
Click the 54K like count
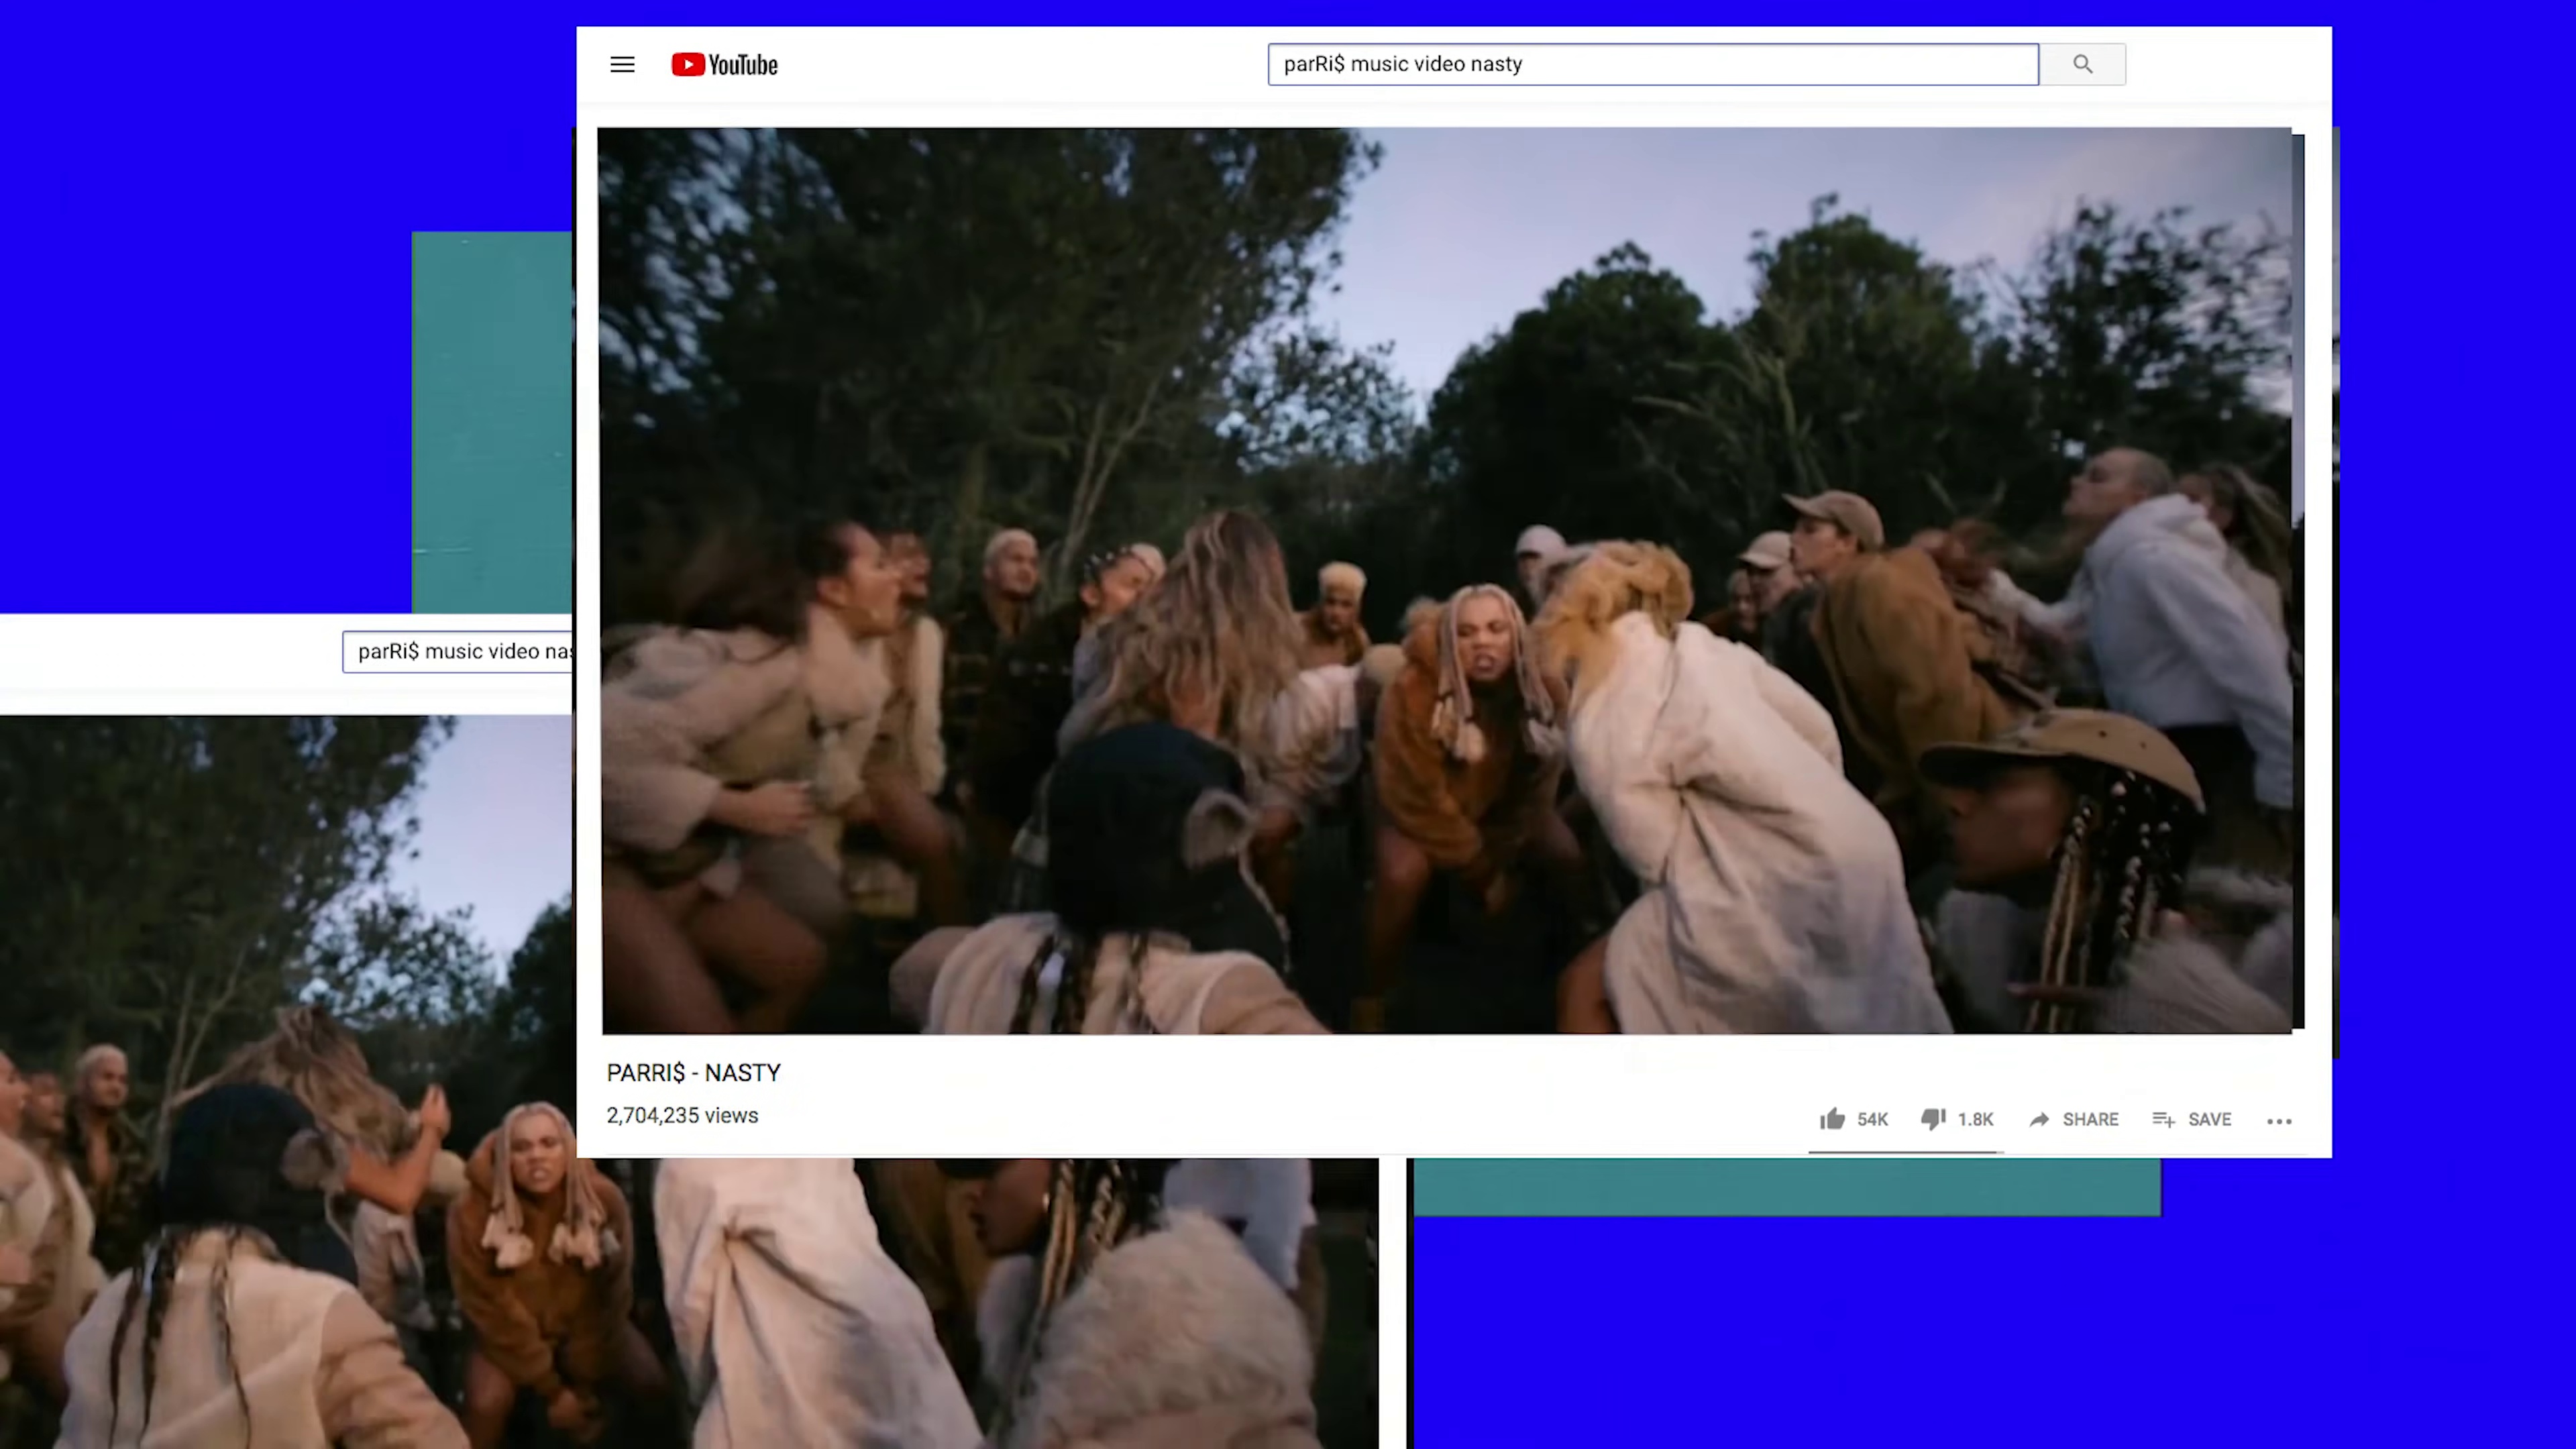pyautogui.click(x=1872, y=1120)
